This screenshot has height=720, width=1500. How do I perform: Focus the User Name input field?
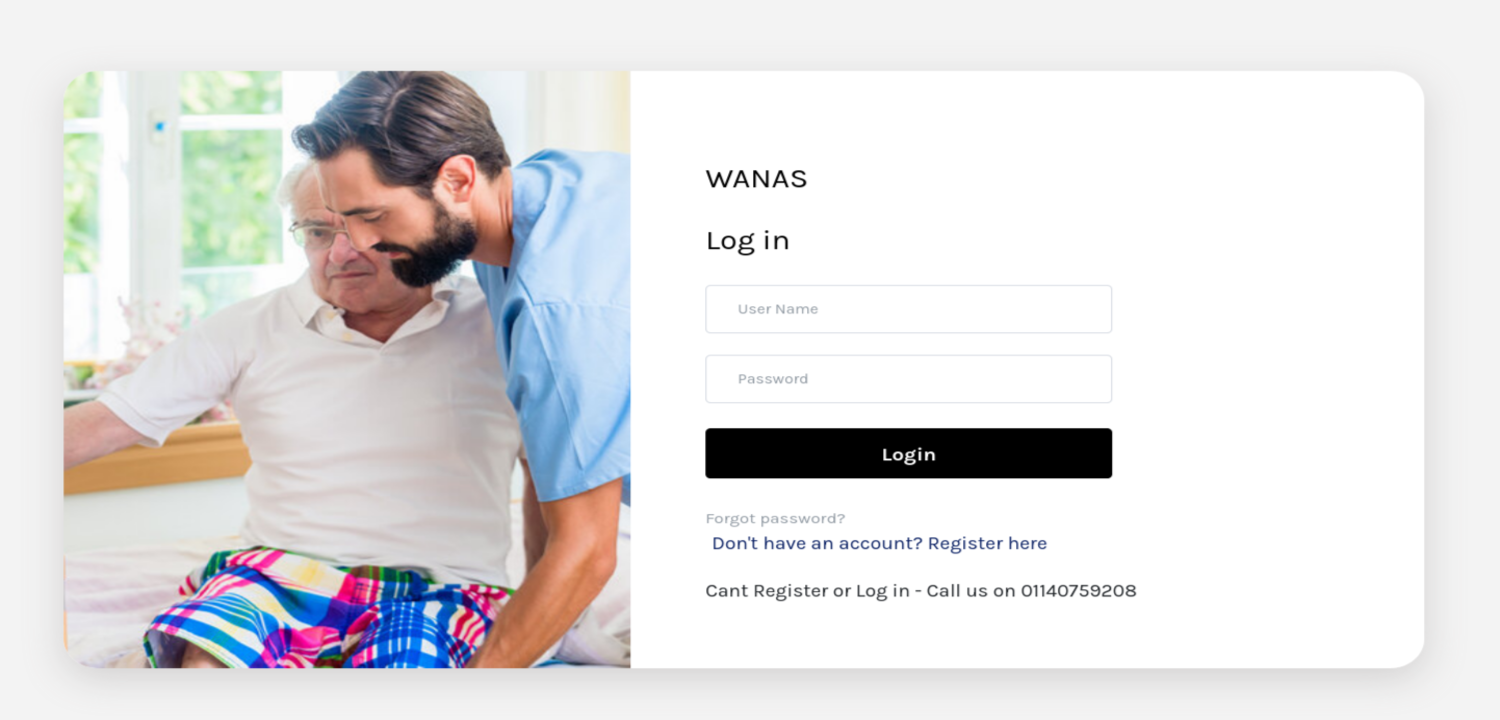tap(908, 309)
